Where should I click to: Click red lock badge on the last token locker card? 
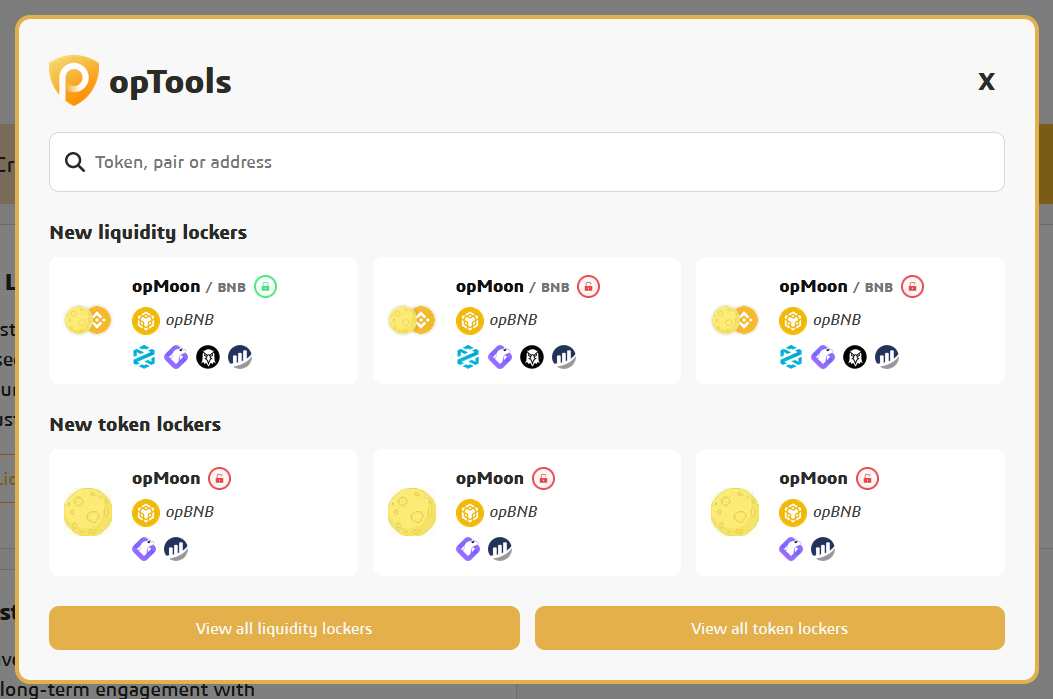point(867,479)
